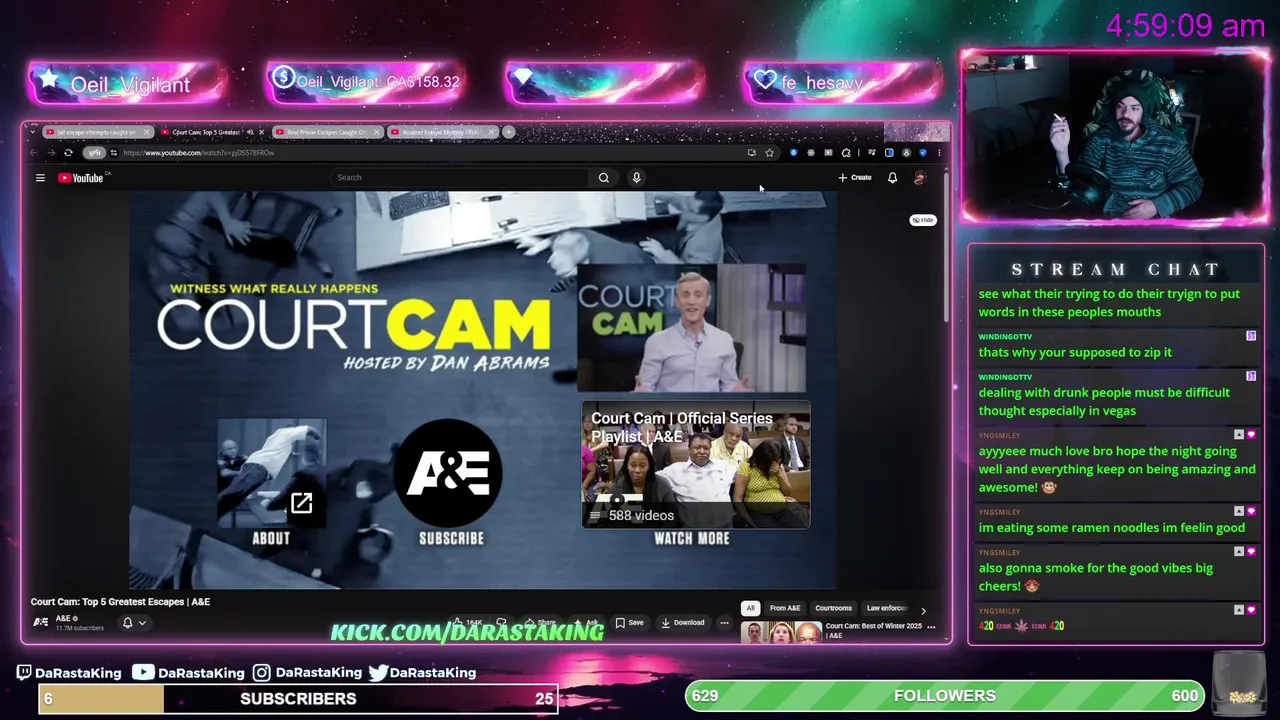Open the A&E channel name link
Viewport: 1280px width, 720px height.
click(64, 618)
